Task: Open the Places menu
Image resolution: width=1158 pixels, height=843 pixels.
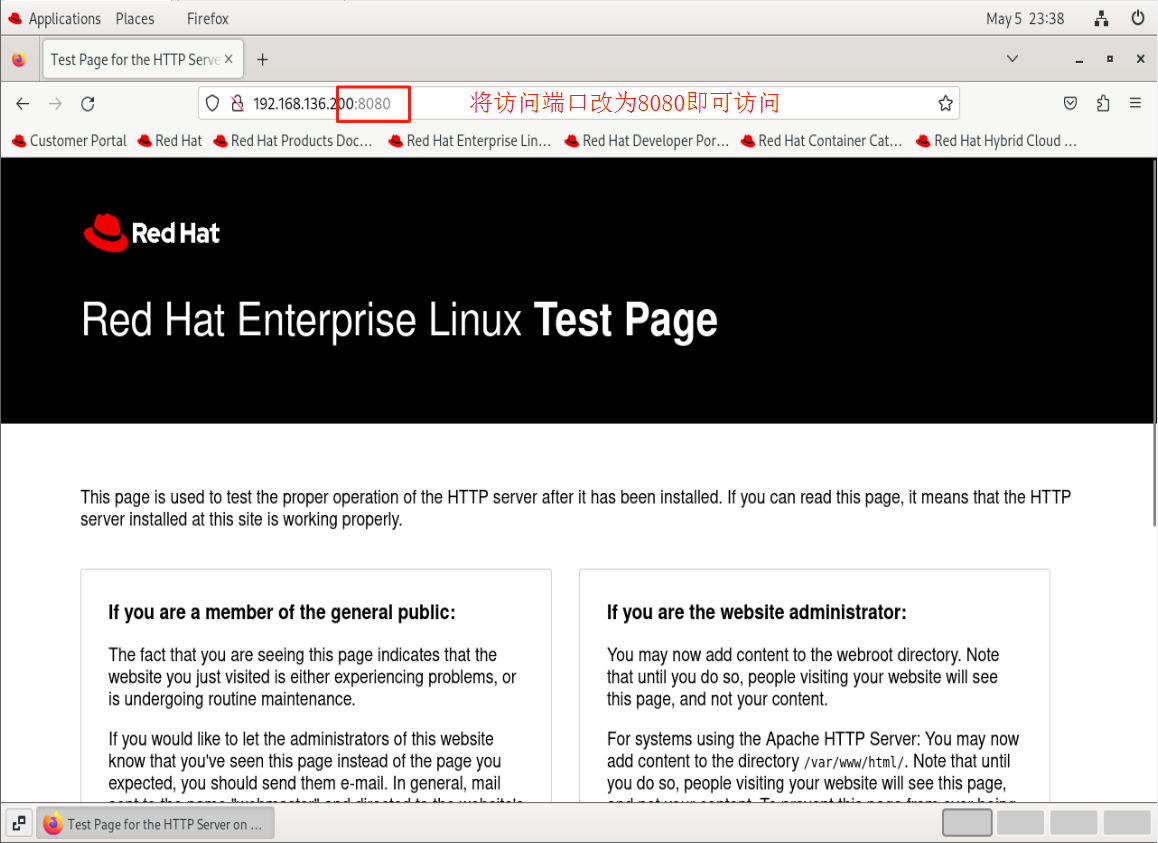Action: tap(135, 18)
